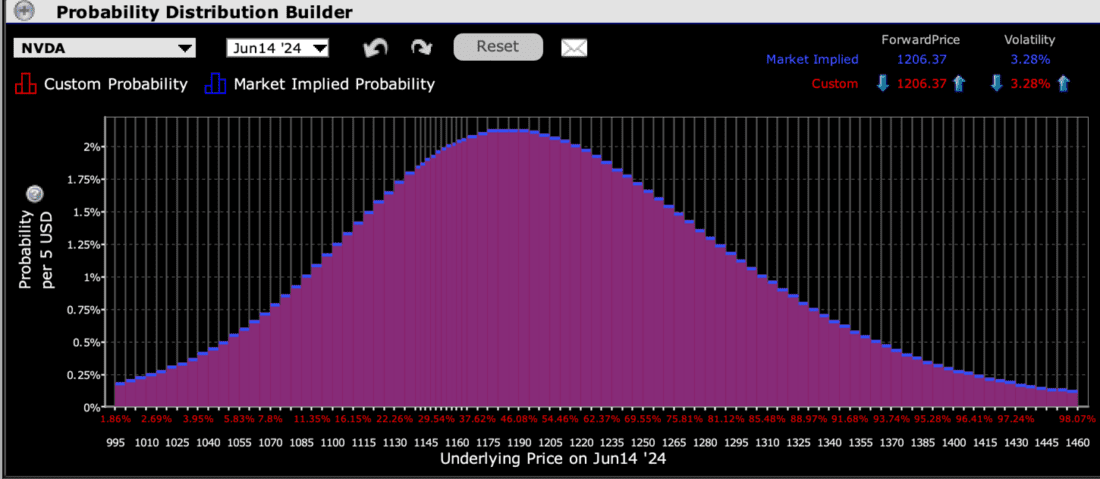This screenshot has height=479, width=1100.
Task: Click the 1.86% cumulative probability label
Action: (115, 419)
